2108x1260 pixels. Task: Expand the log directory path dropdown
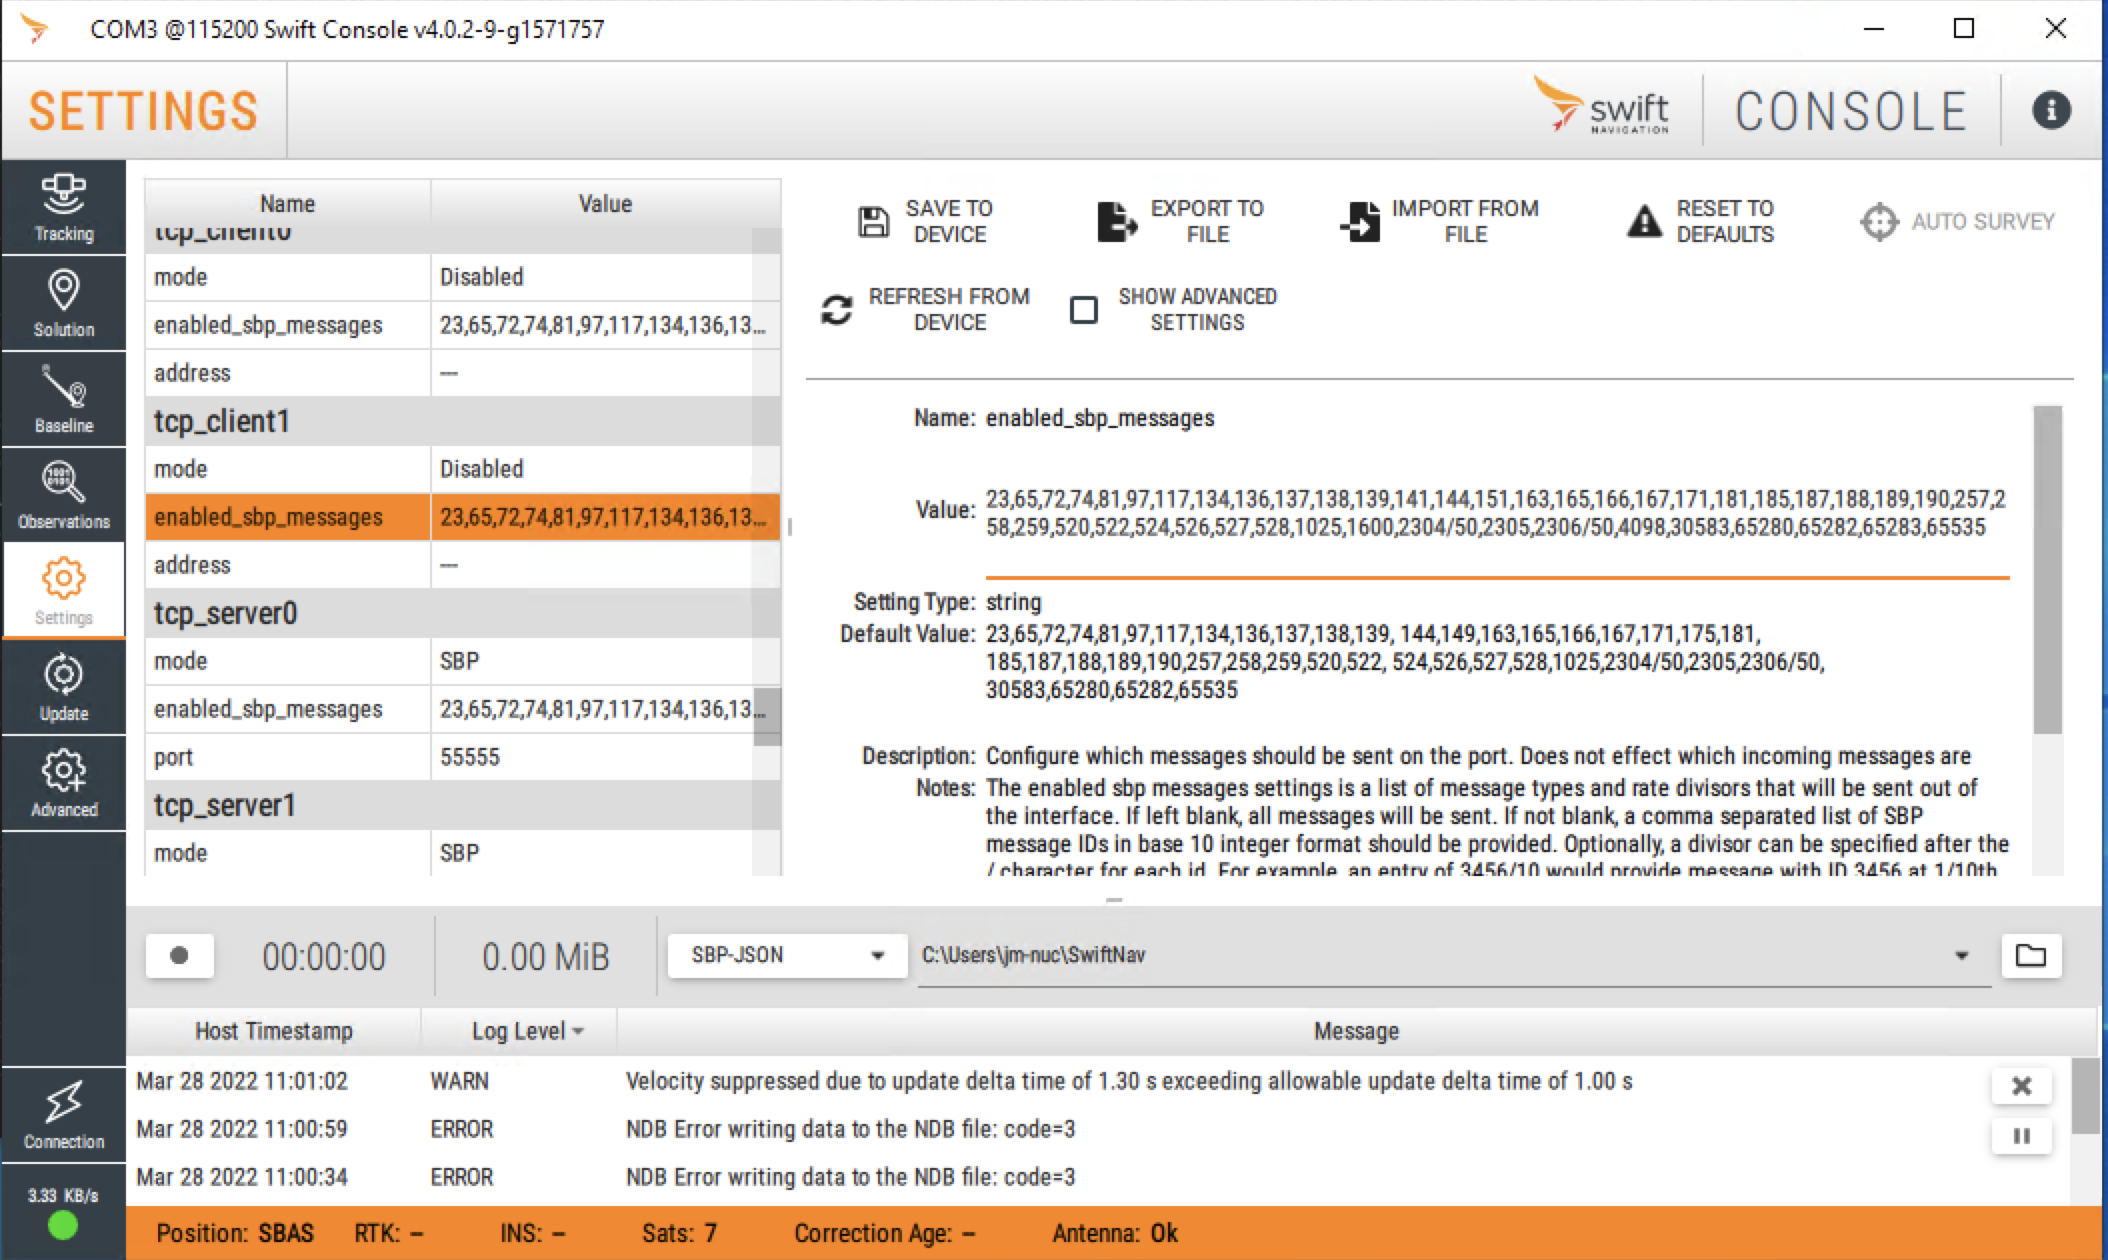point(1961,955)
